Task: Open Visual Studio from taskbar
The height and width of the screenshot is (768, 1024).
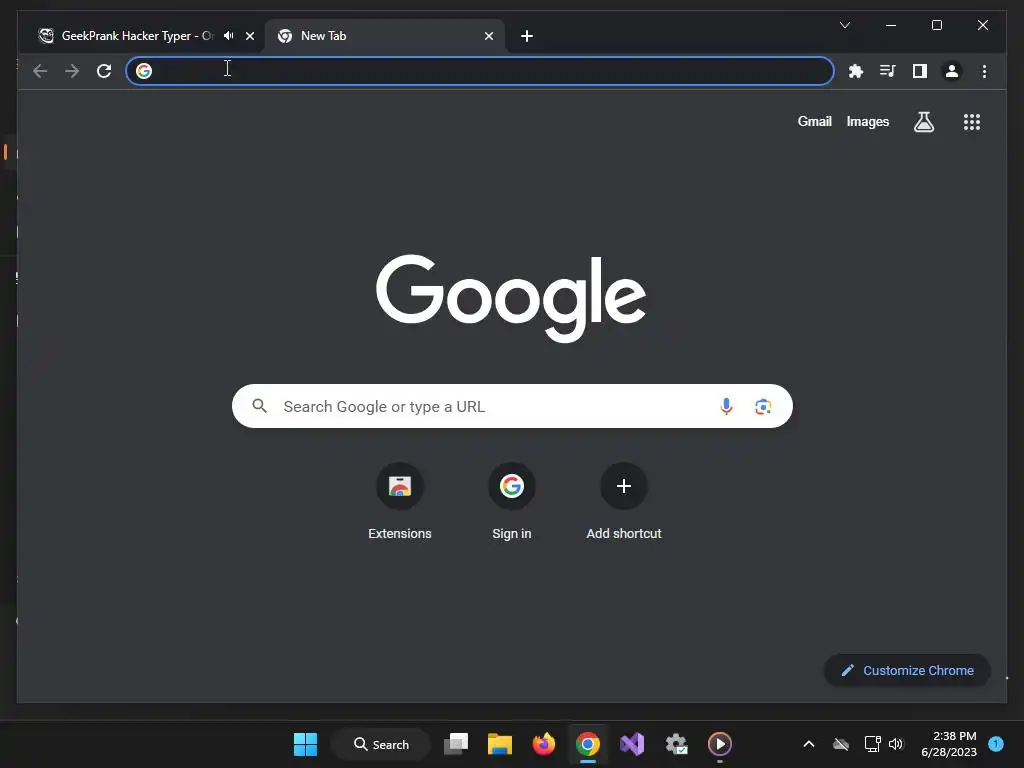Action: 632,744
